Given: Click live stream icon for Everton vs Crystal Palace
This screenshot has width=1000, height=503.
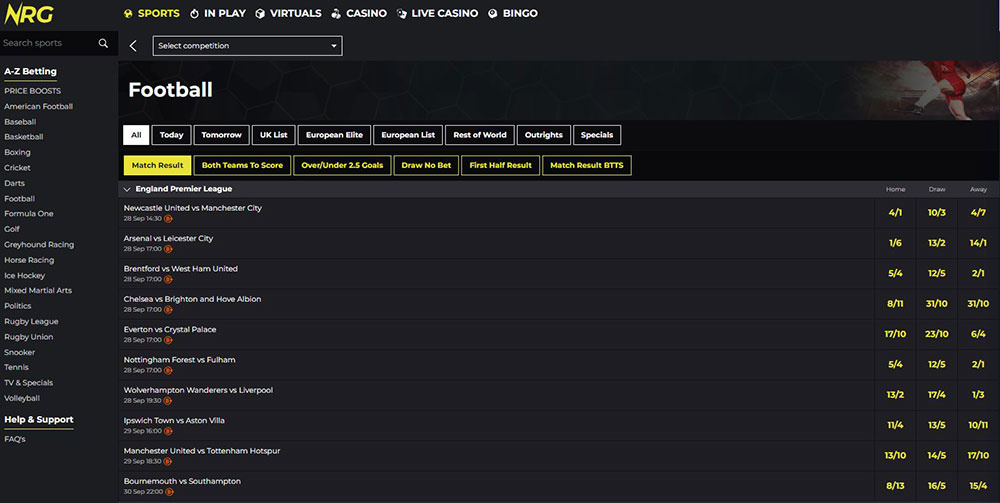Looking at the screenshot, I should pos(168,340).
